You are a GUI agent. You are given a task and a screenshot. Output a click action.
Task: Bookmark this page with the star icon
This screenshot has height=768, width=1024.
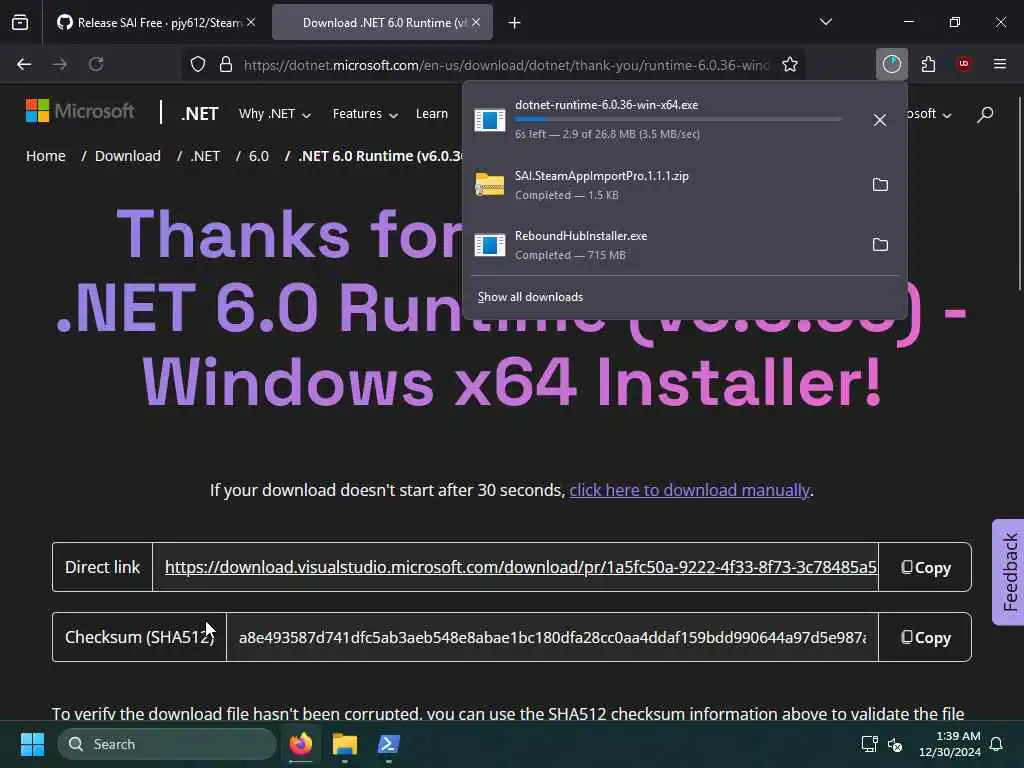790,64
